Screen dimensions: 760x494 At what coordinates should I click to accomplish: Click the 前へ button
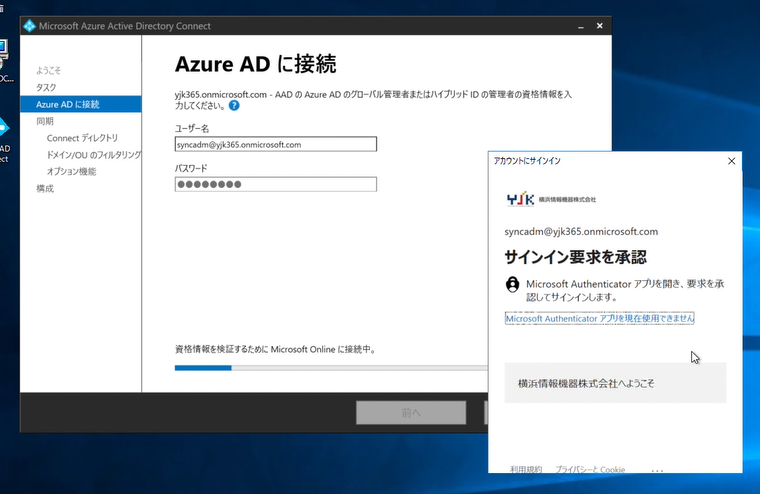(411, 413)
